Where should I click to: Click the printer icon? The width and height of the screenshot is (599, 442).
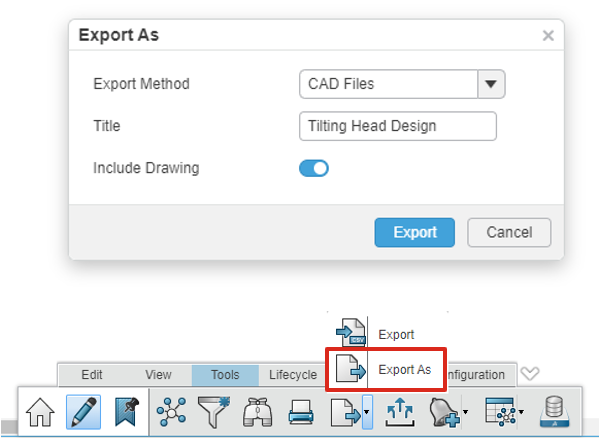[x=301, y=412]
